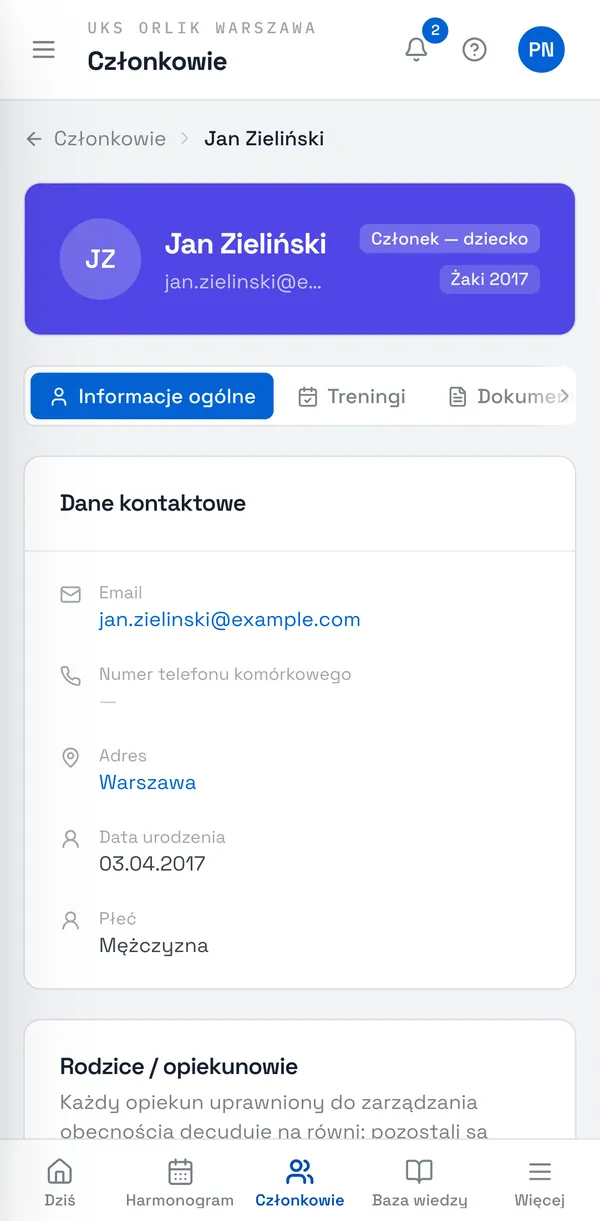Click the Numer telefonu komórkowego label
Screen dimensions: 600x1221
click(225, 674)
